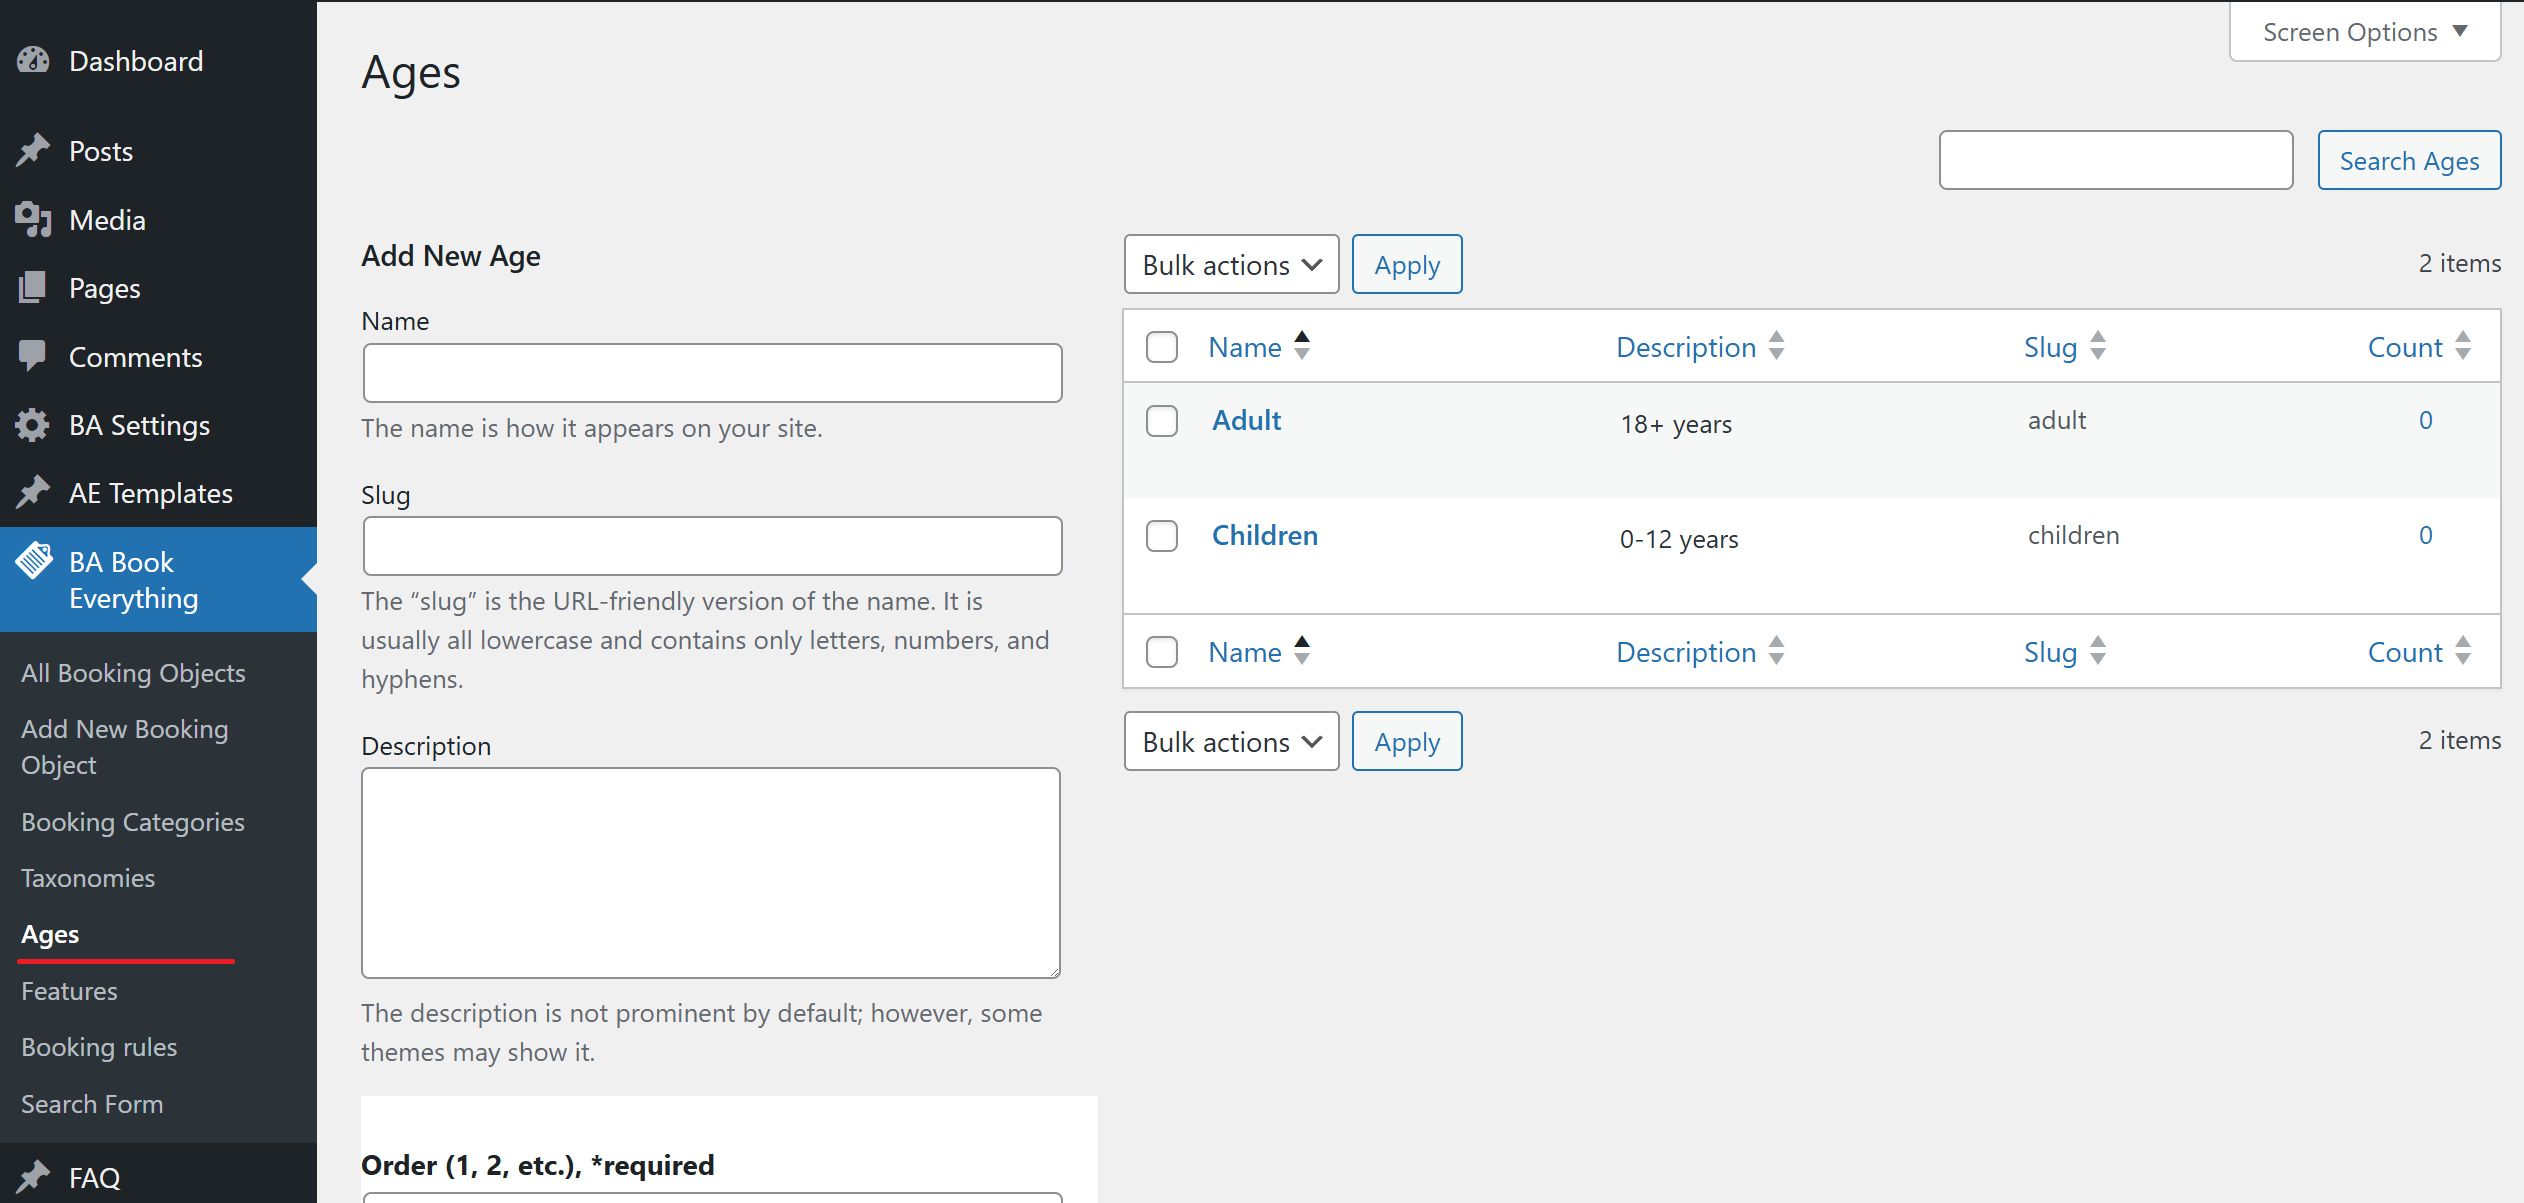
Task: Click the Pages icon in sidebar
Action: click(33, 288)
